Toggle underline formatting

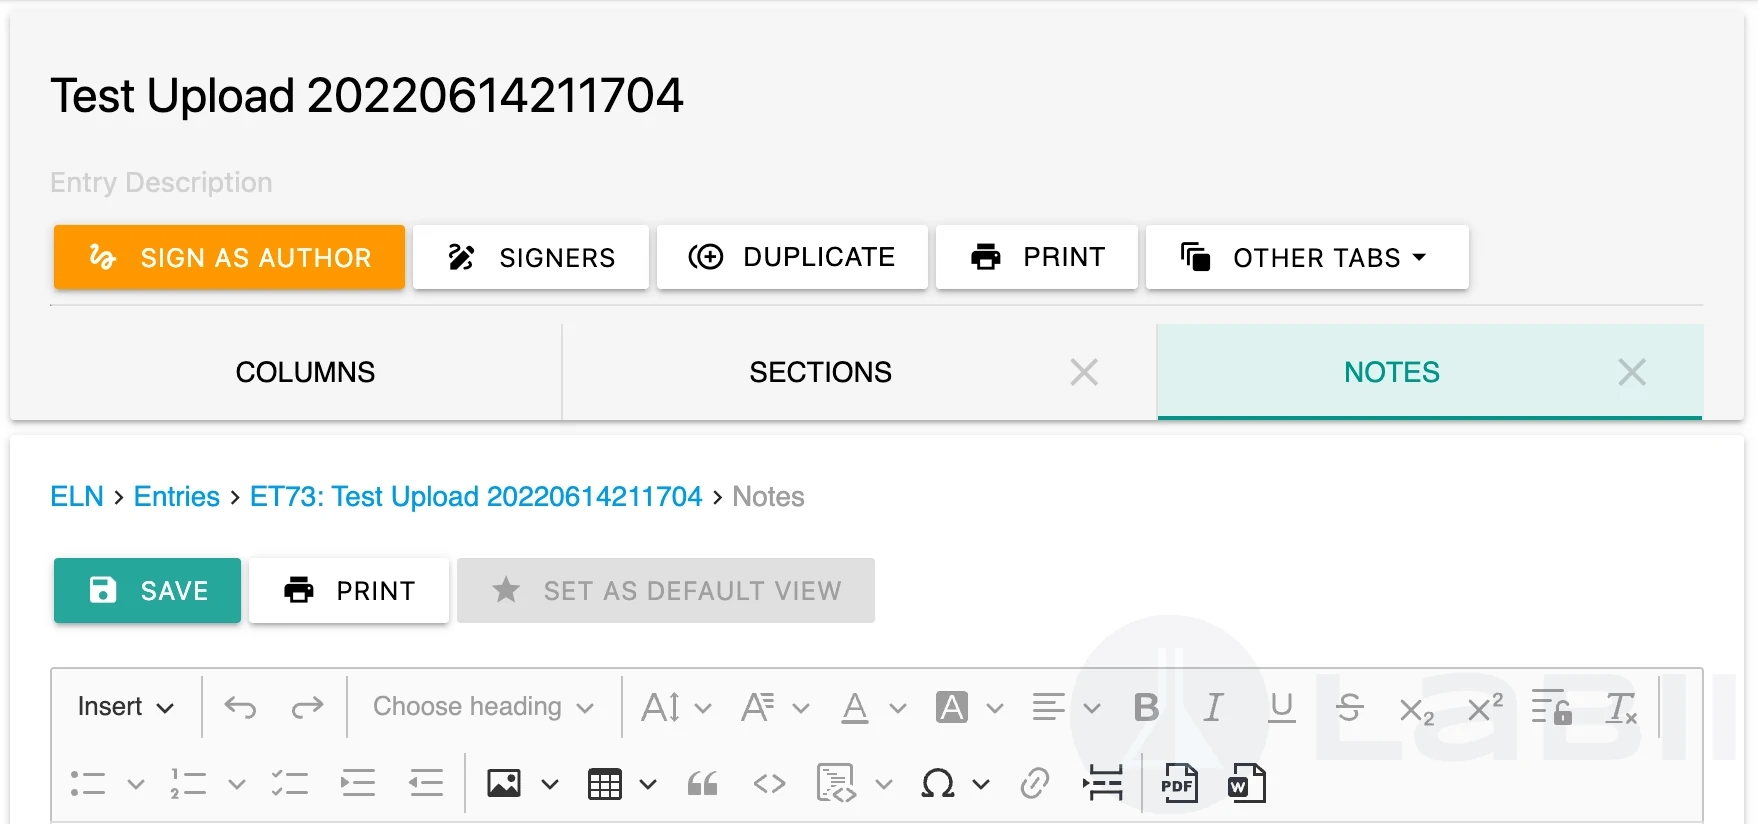click(x=1281, y=707)
